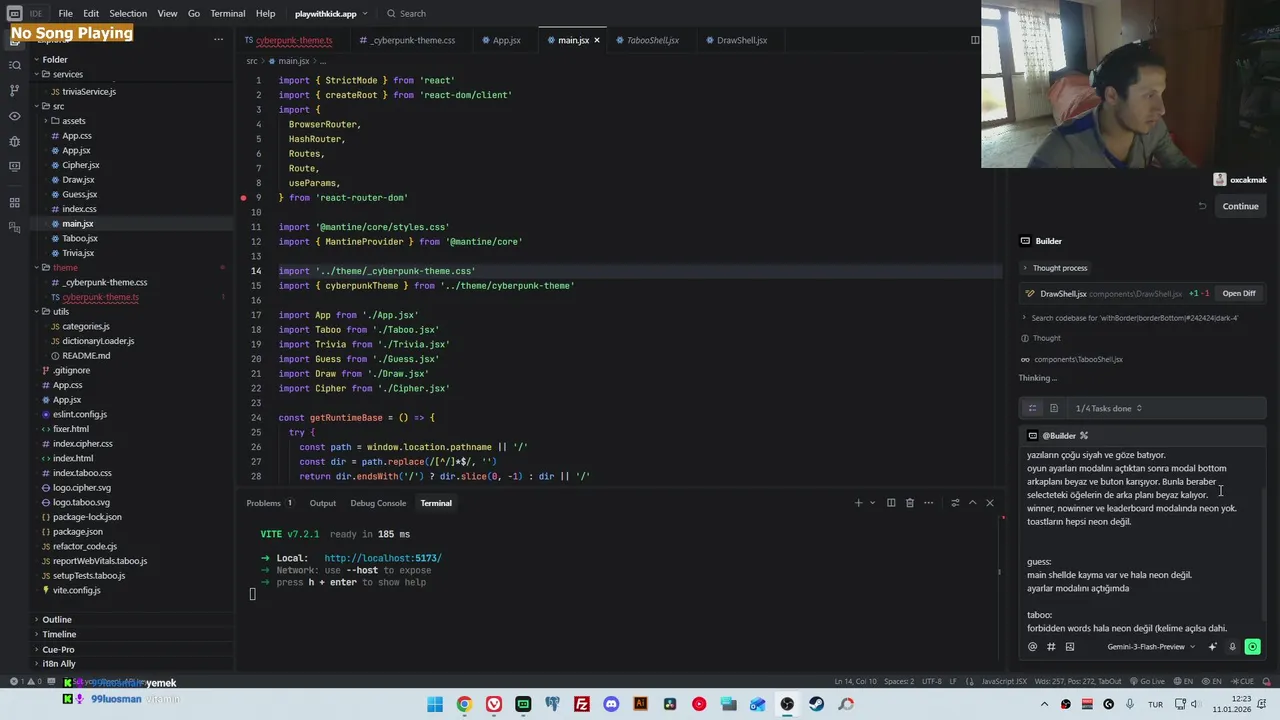The width and height of the screenshot is (1280, 720).
Task: Click the @ mention icon in chat input
Action: coord(1032,647)
